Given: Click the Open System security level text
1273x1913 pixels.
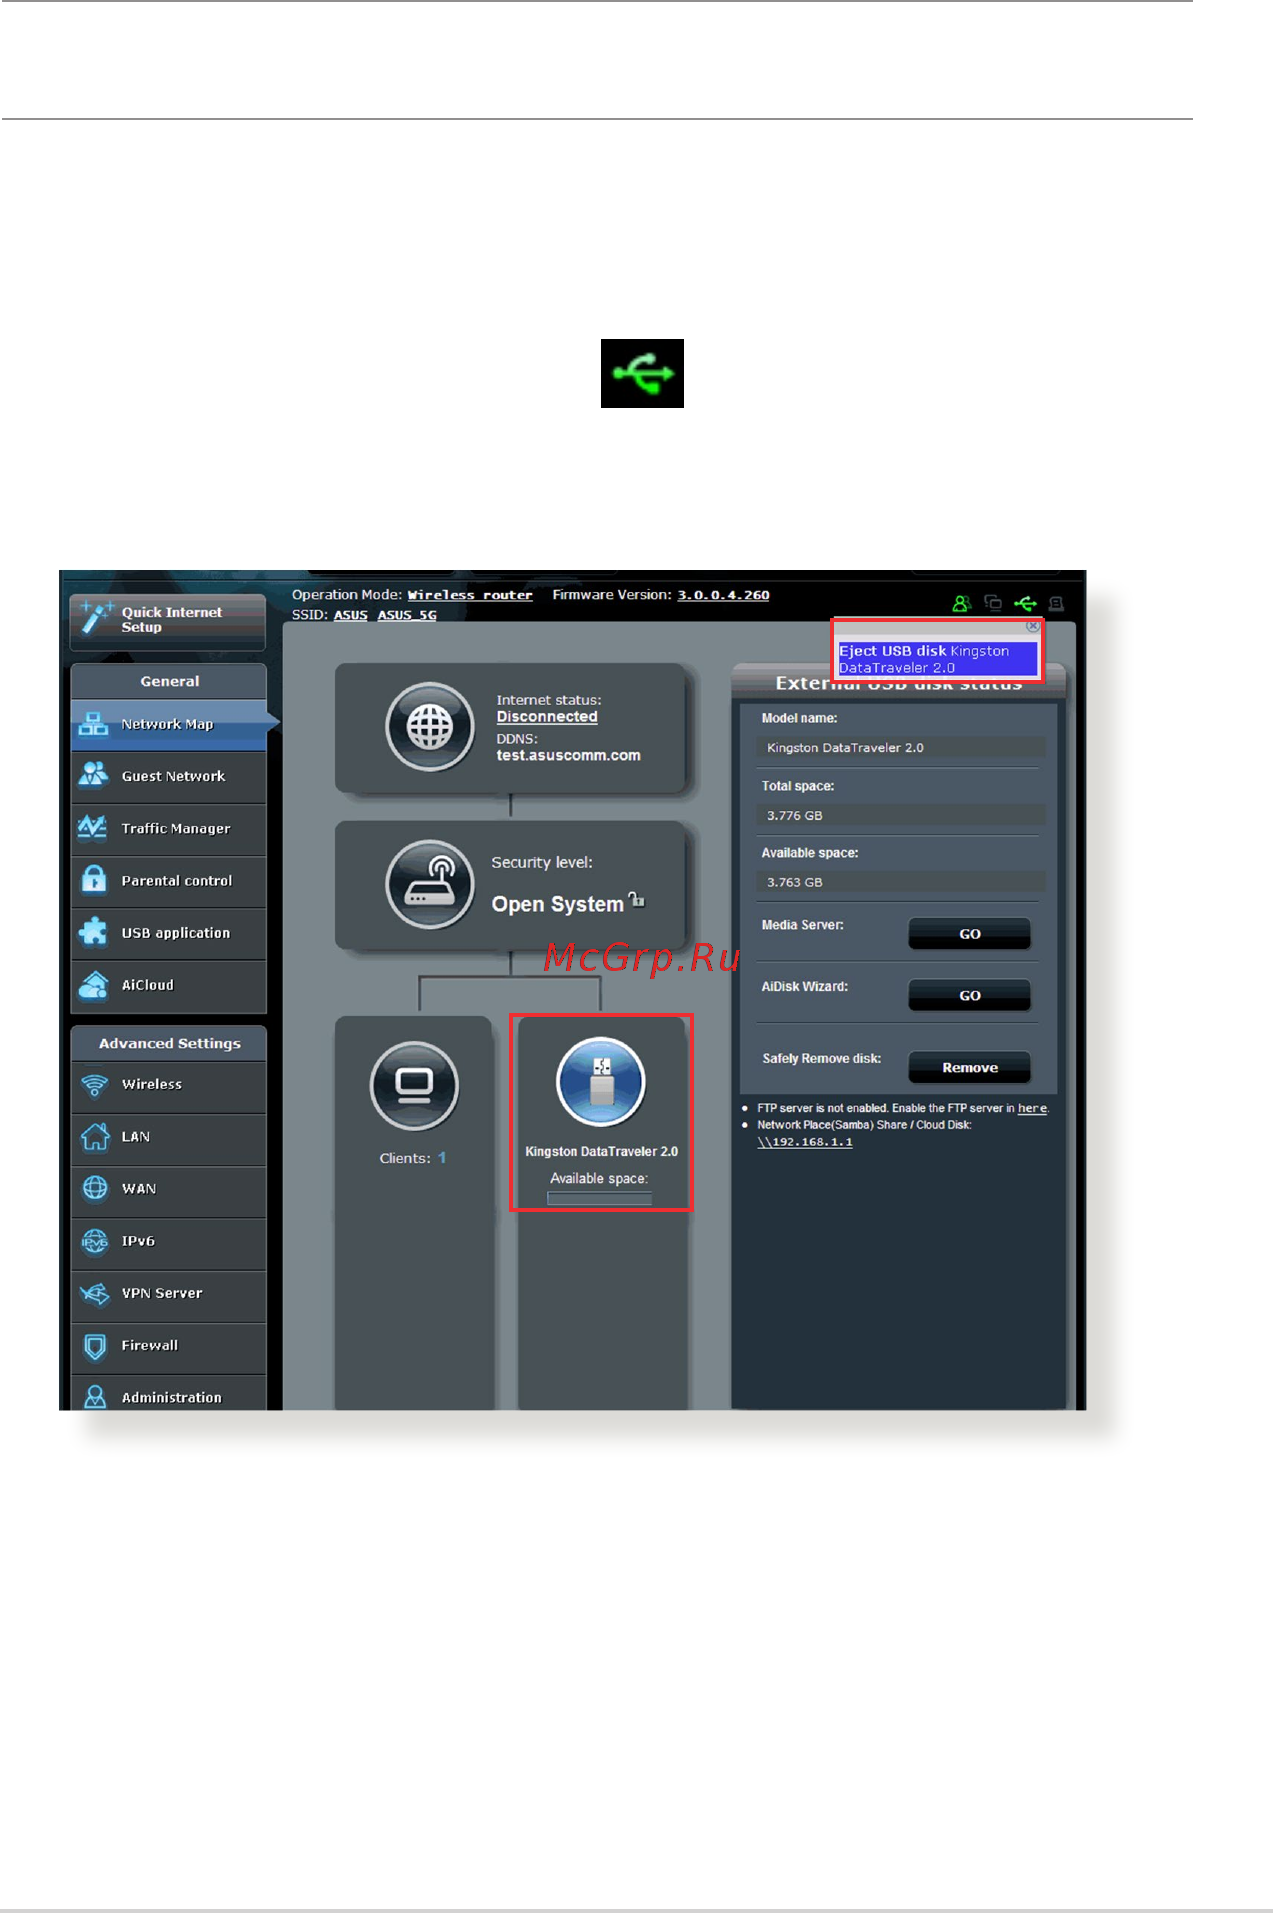Looking at the screenshot, I should 557,904.
